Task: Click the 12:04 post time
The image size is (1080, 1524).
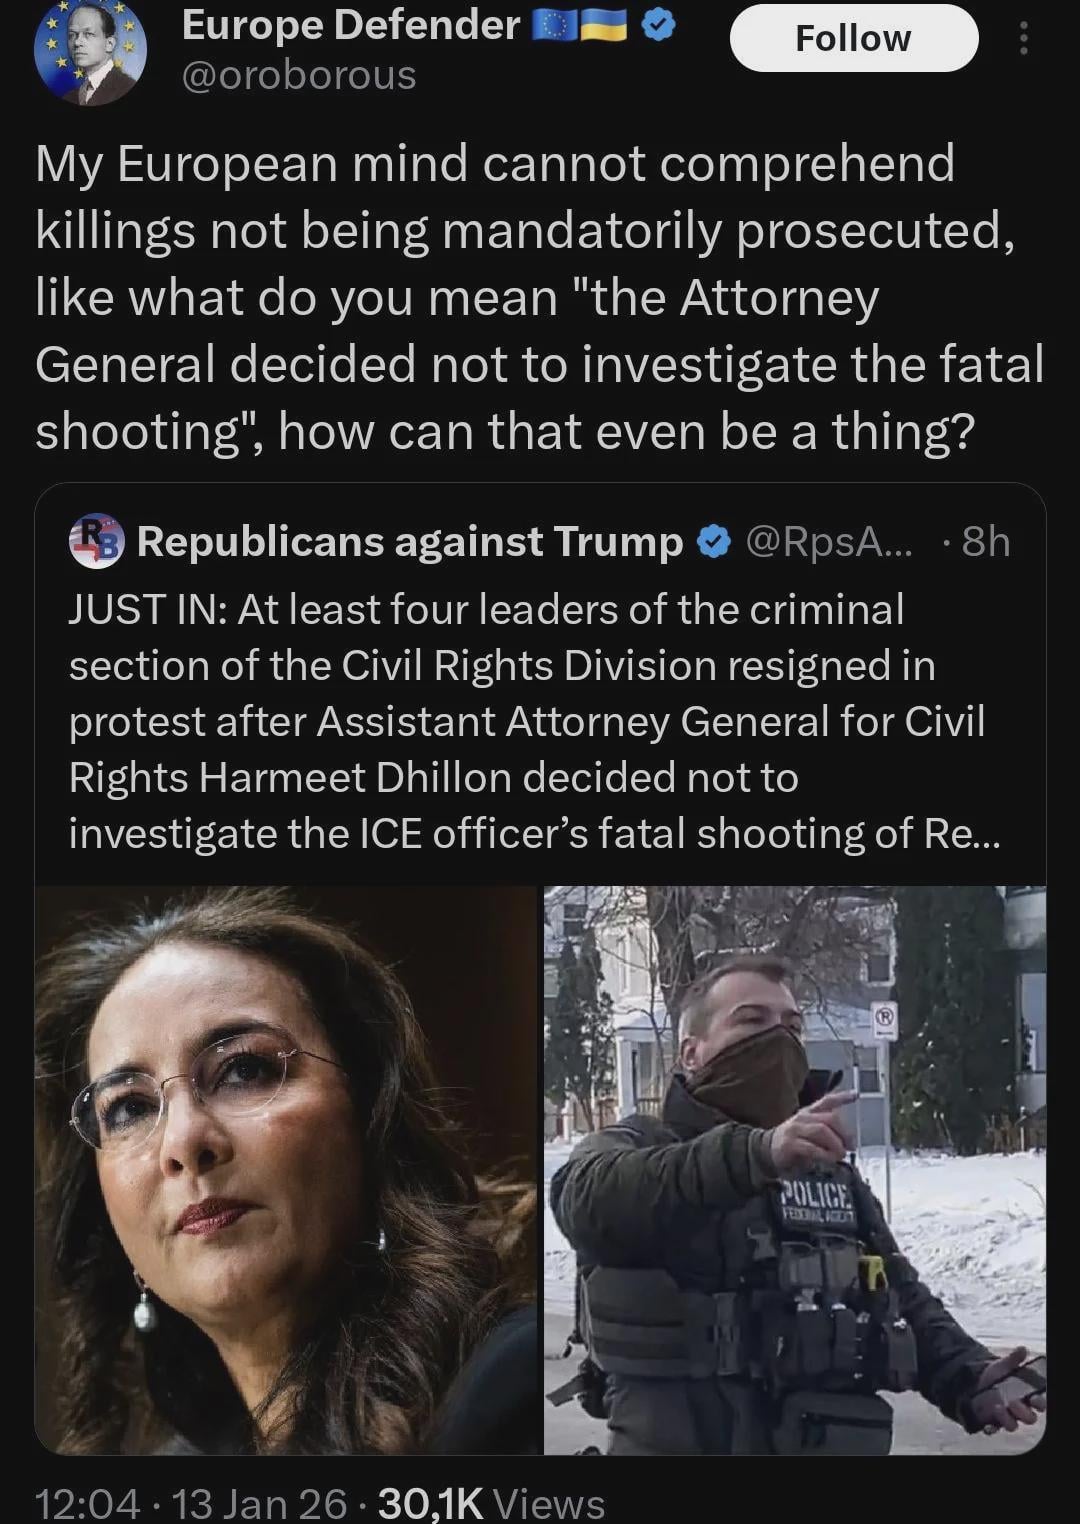Action: [x=88, y=1503]
